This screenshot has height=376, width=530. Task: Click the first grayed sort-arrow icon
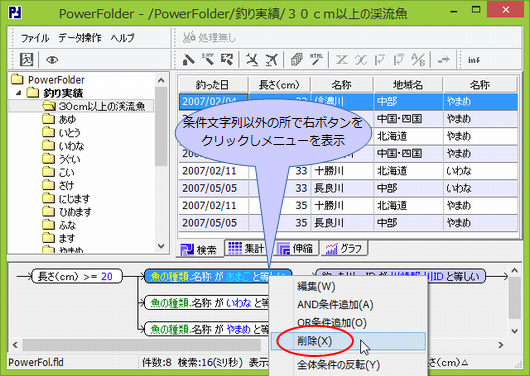[x=379, y=60]
